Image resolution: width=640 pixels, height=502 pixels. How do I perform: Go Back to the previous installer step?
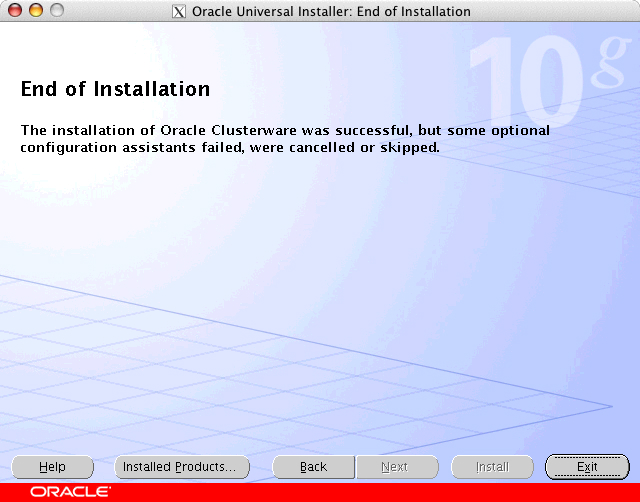(313, 467)
